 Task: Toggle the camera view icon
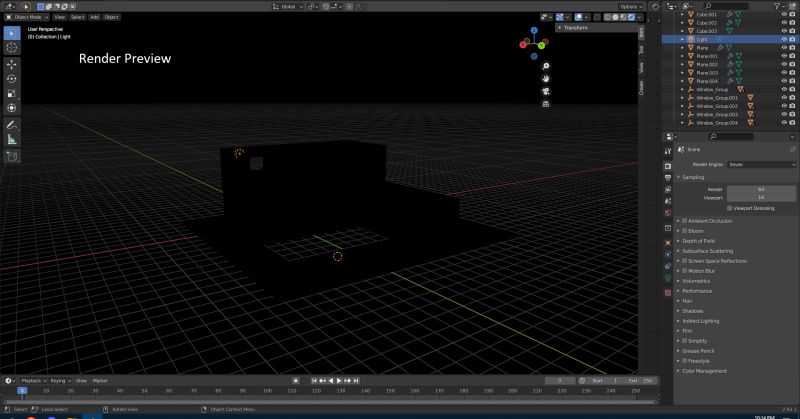pyautogui.click(x=545, y=91)
